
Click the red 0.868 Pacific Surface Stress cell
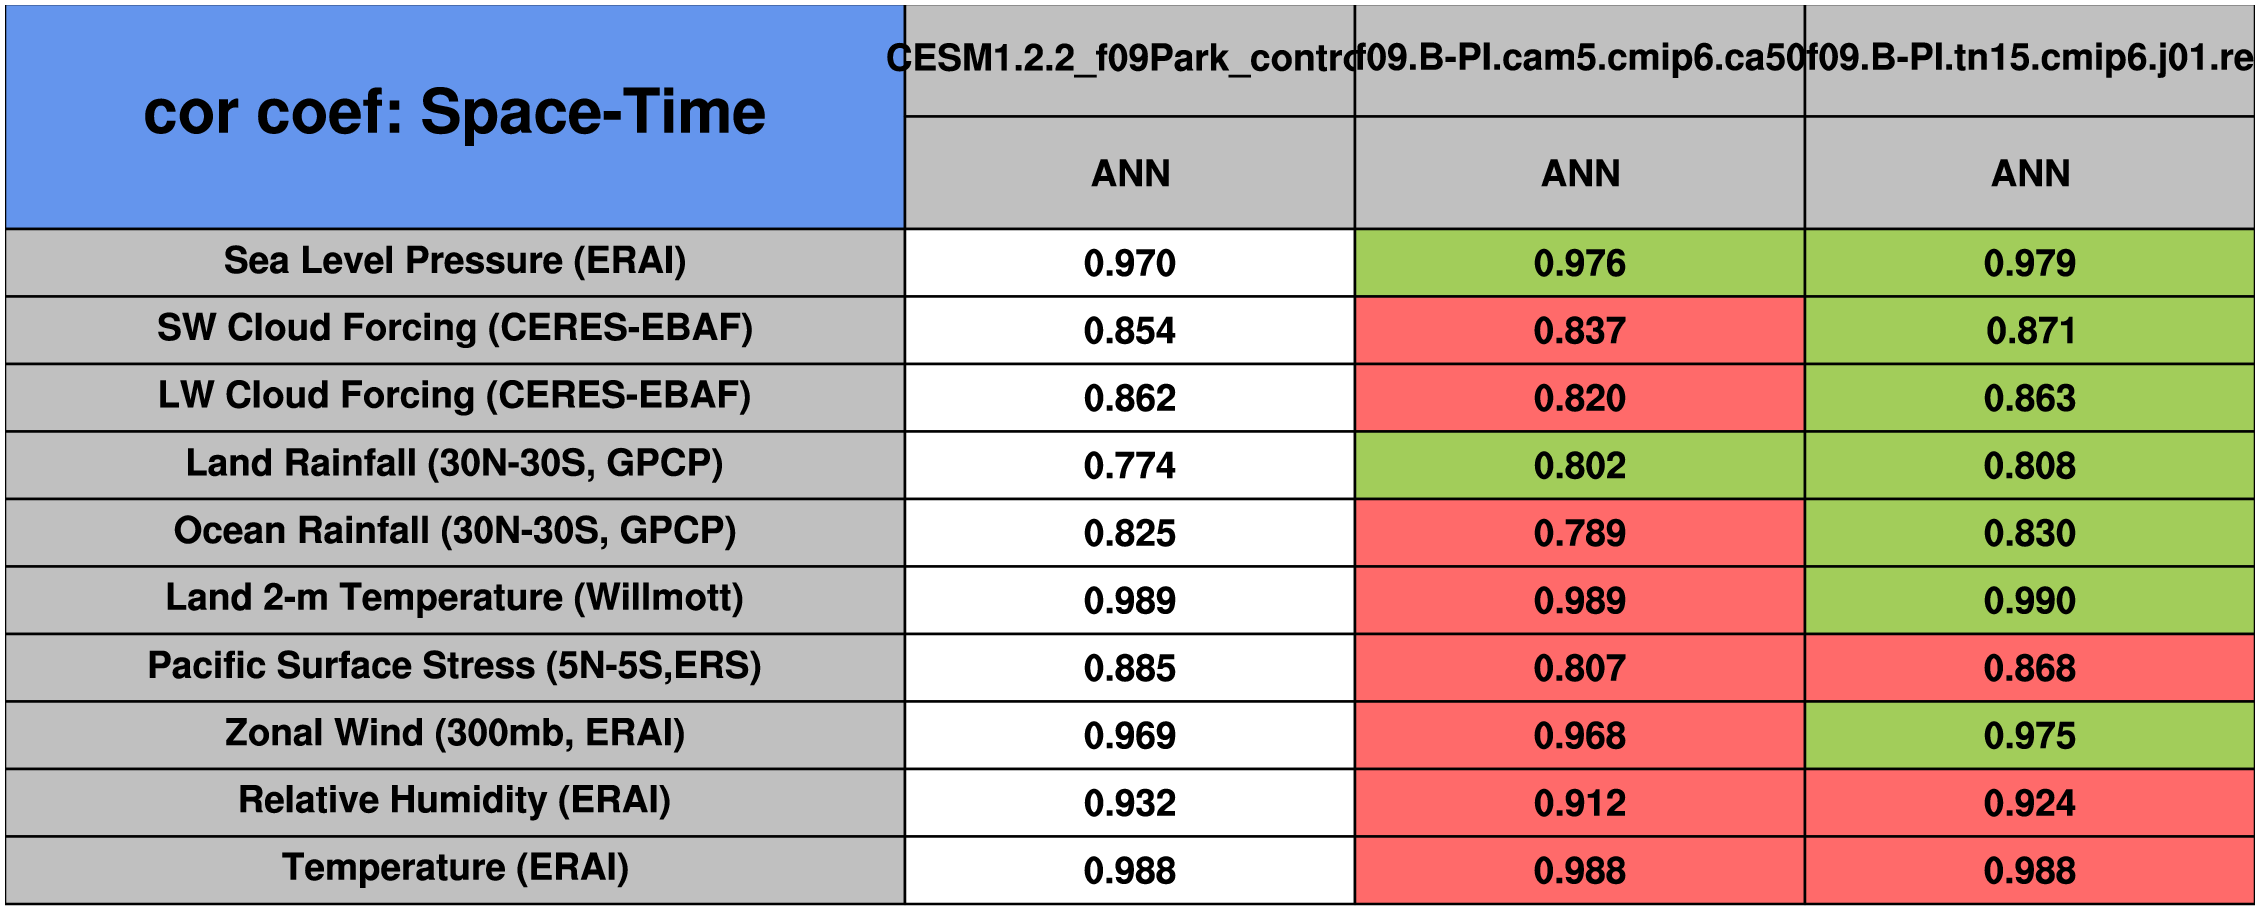click(2029, 668)
